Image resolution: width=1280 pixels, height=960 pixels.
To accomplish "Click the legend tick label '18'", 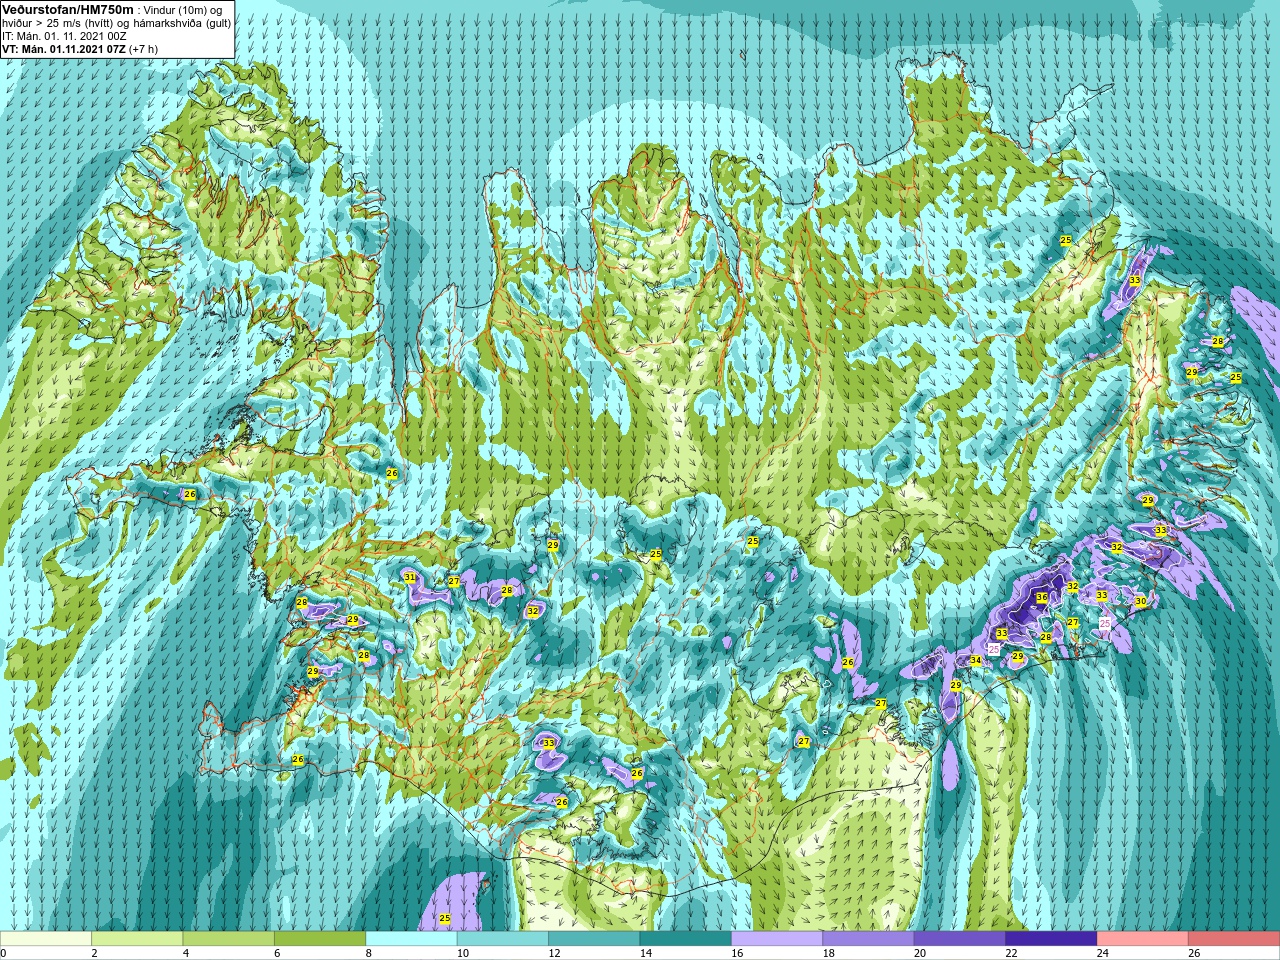I will 829,953.
